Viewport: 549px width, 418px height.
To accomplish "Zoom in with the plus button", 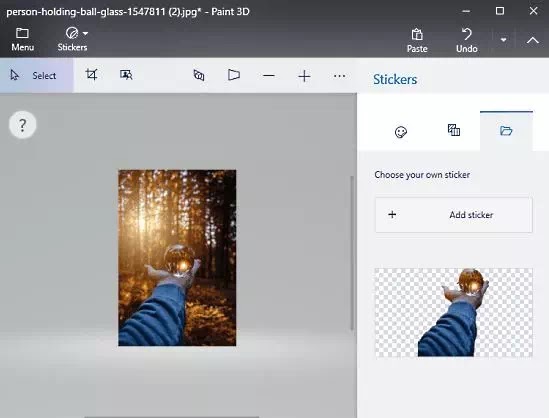I will tap(304, 76).
